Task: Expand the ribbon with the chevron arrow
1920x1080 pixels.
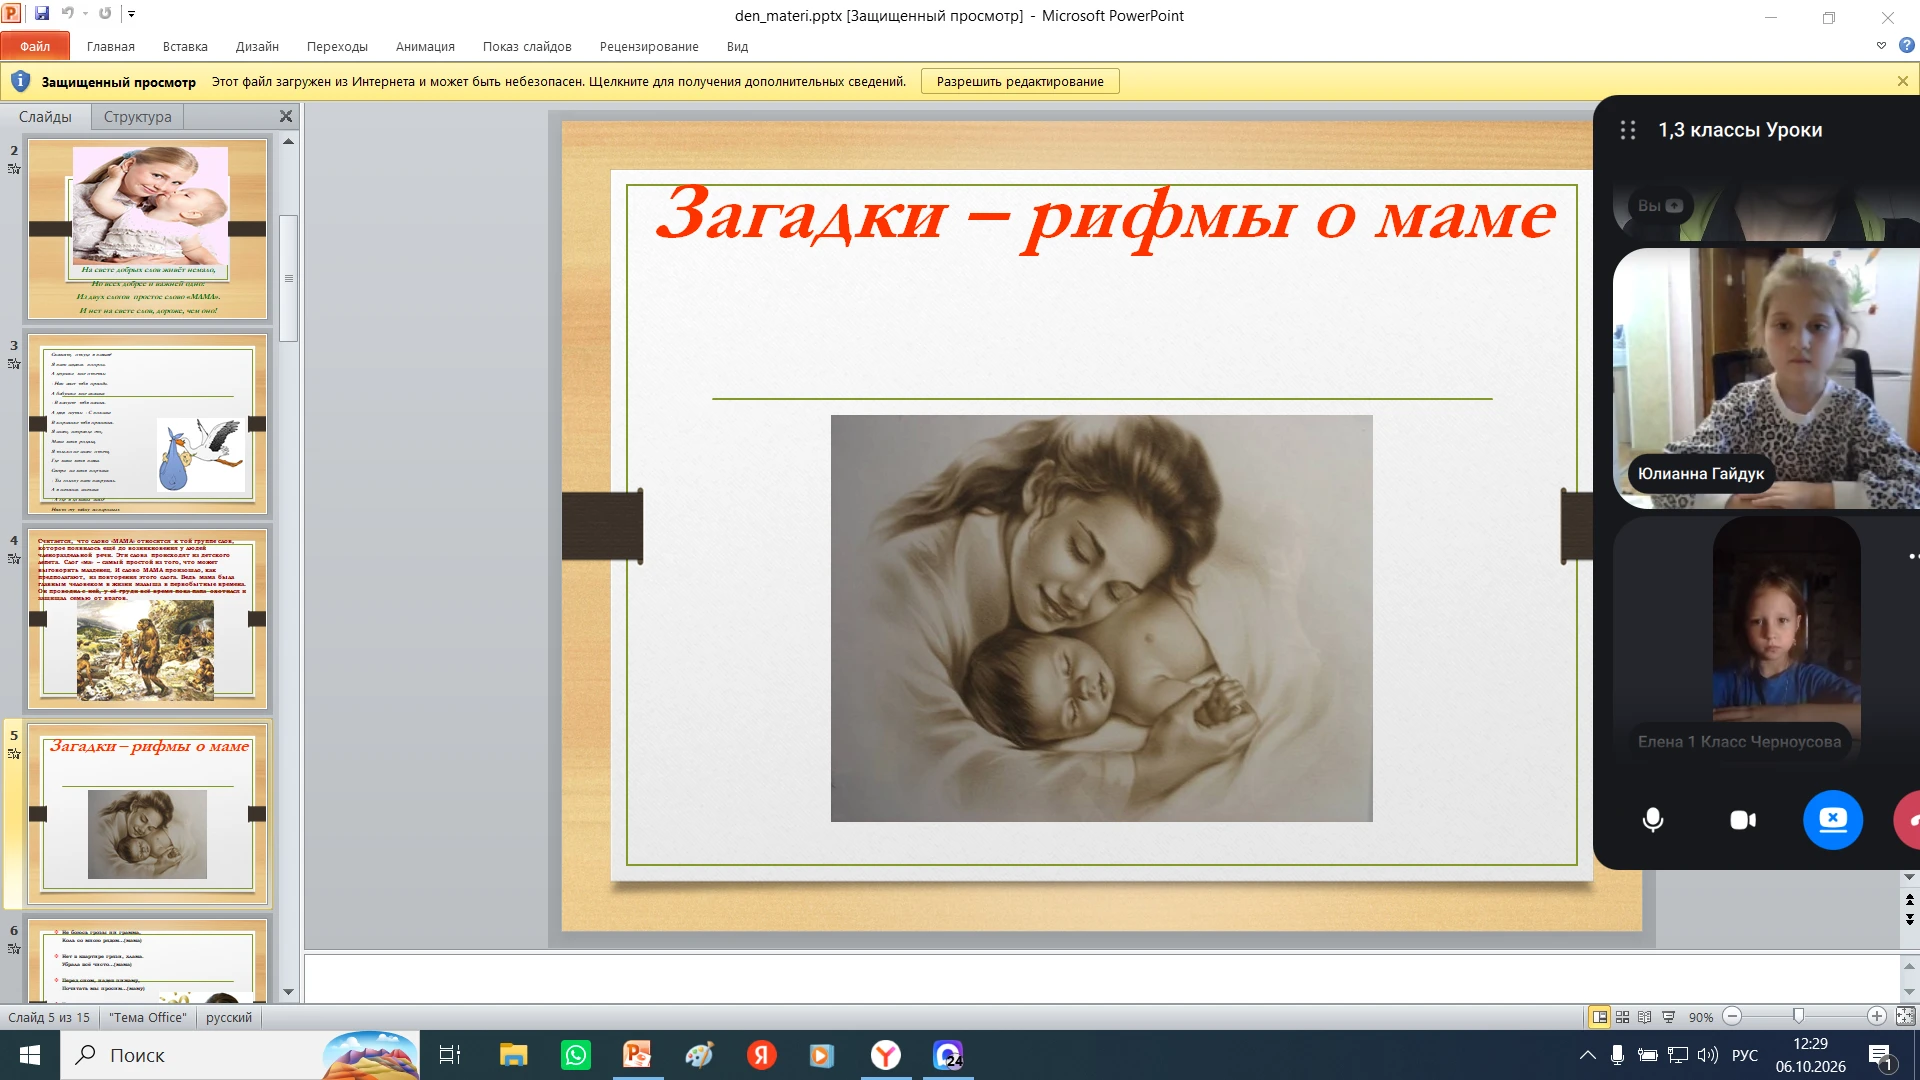Action: 1881,46
